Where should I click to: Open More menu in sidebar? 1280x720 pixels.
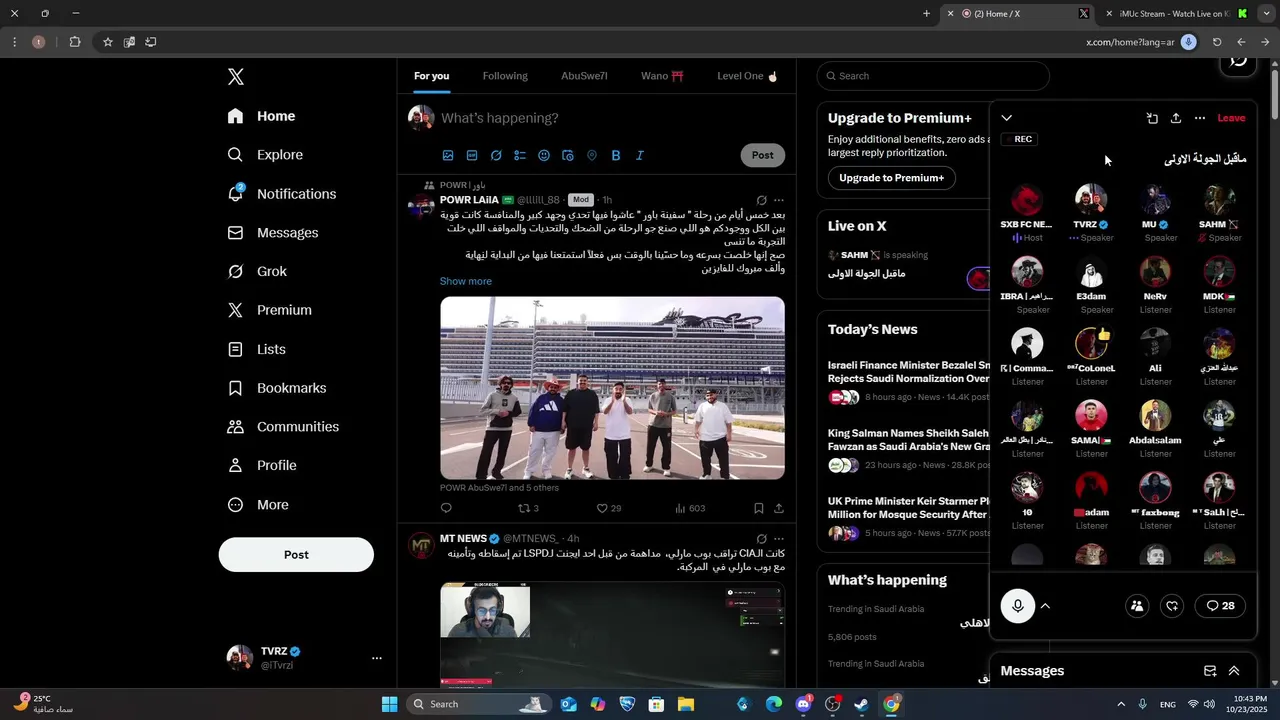(259, 505)
